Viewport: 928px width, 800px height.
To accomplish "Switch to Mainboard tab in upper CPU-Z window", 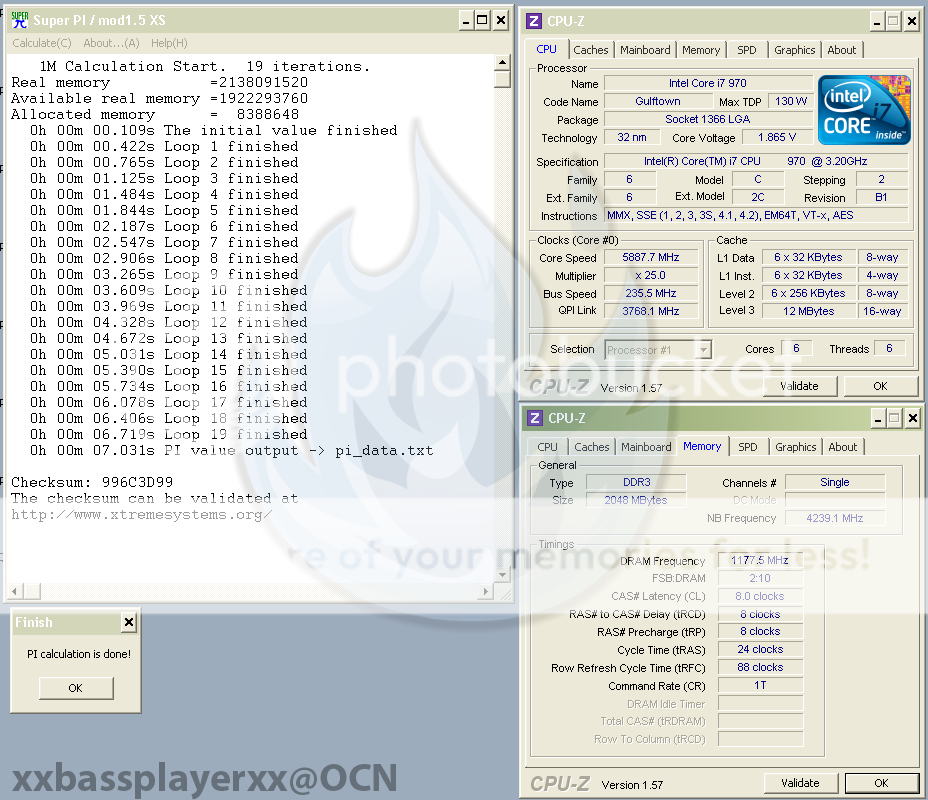I will click(x=645, y=50).
